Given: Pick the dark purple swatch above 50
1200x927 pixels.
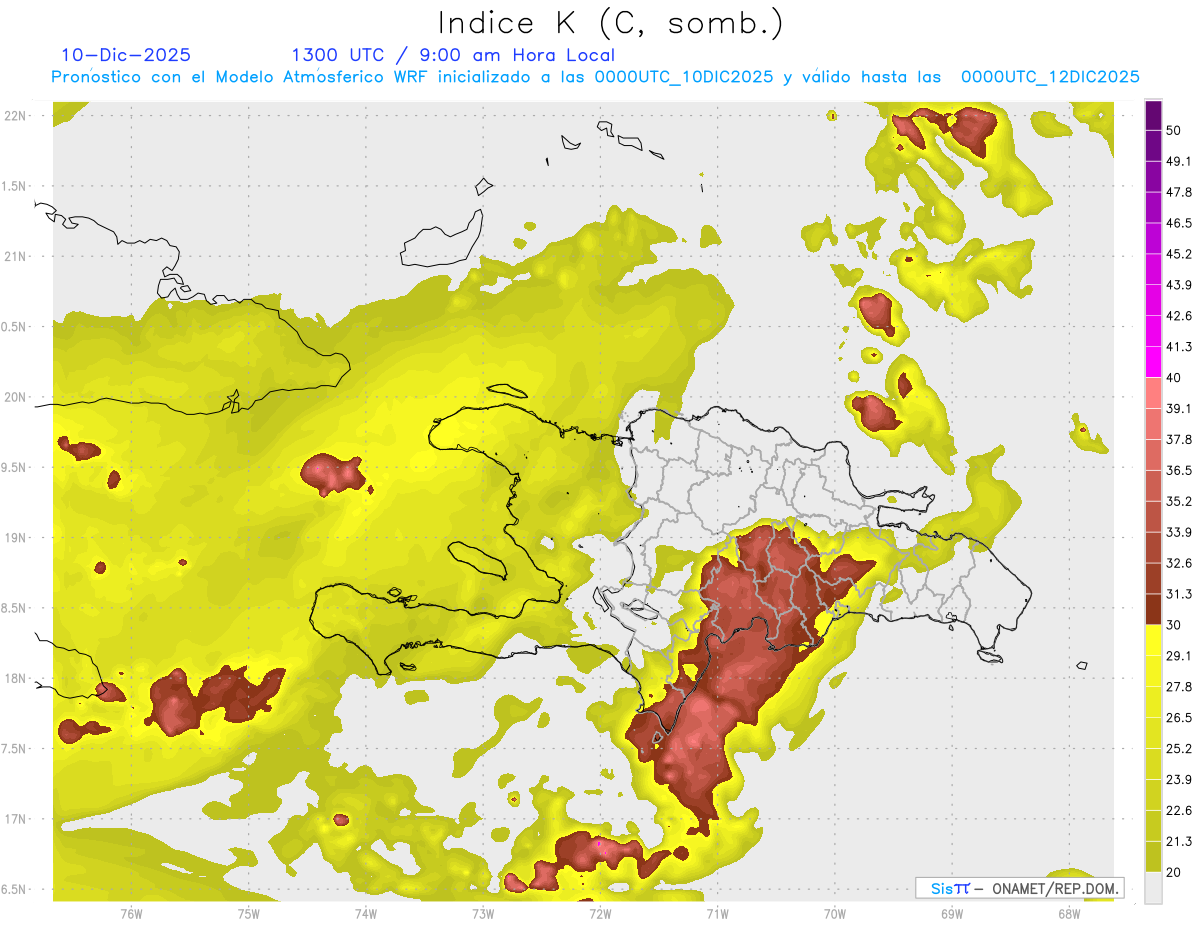Looking at the screenshot, I should (1153, 116).
